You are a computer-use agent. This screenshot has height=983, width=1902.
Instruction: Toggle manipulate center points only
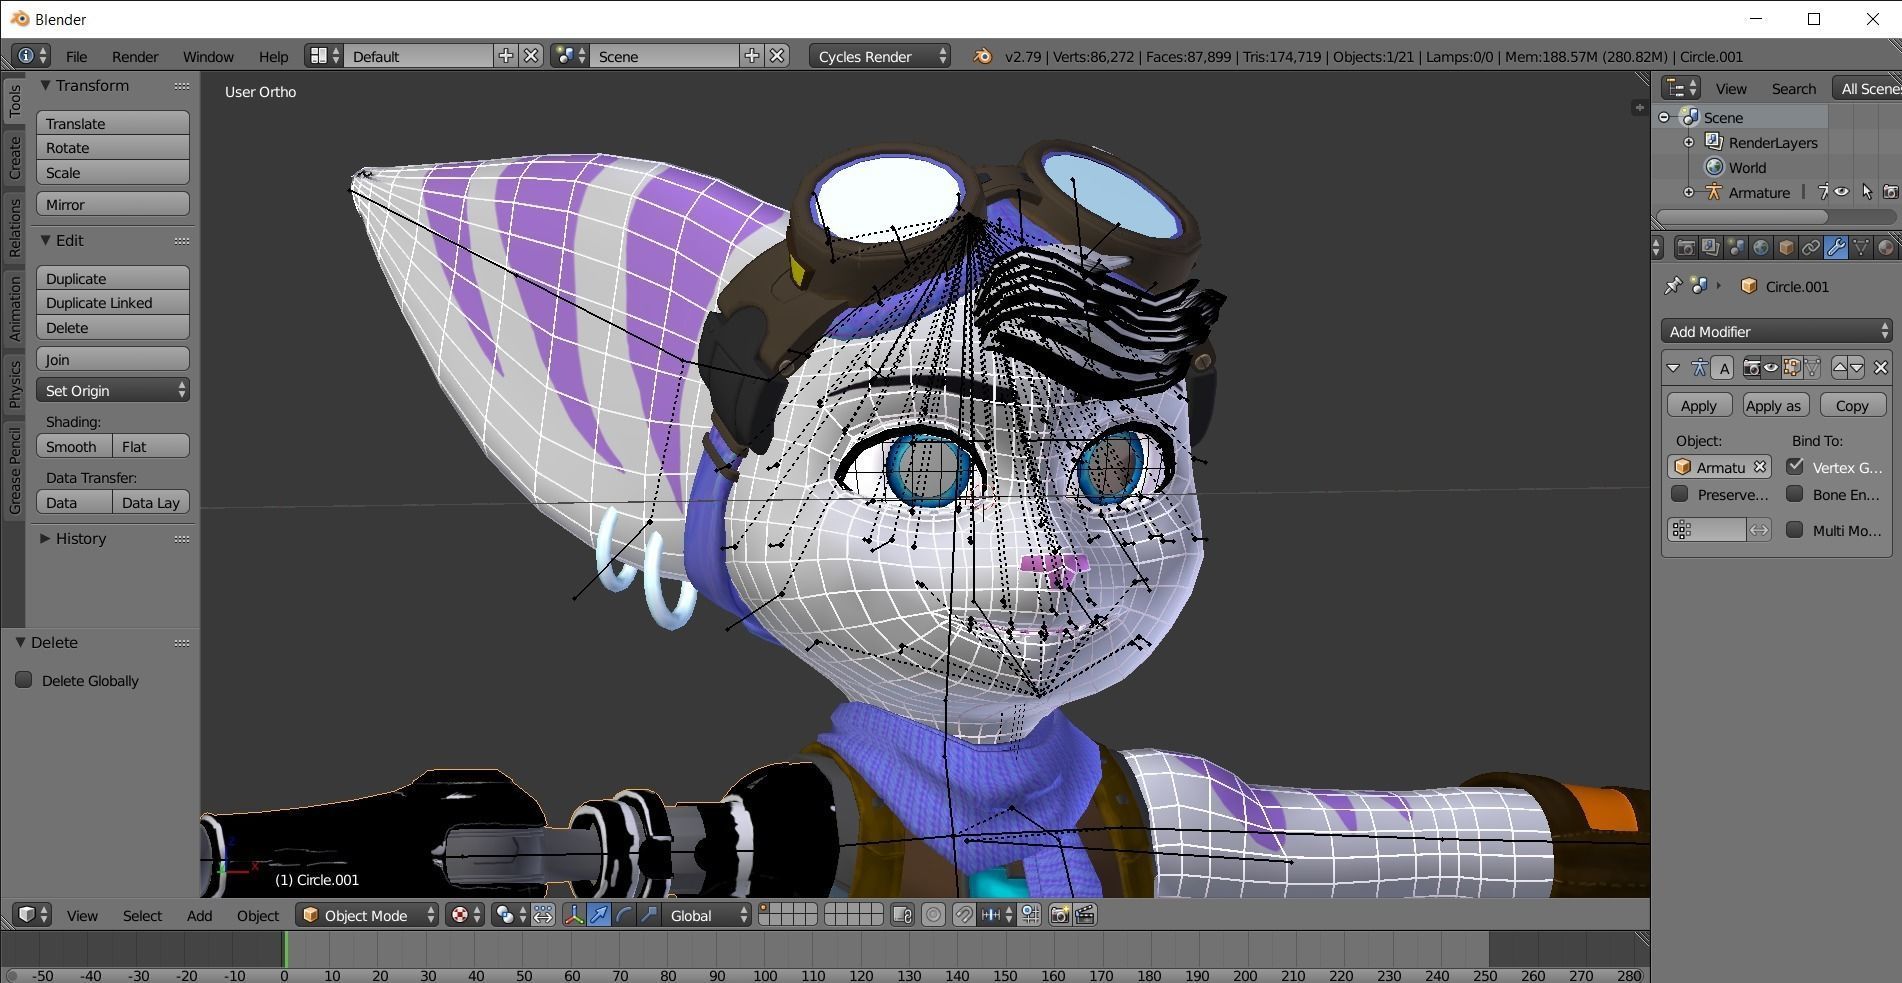point(543,915)
